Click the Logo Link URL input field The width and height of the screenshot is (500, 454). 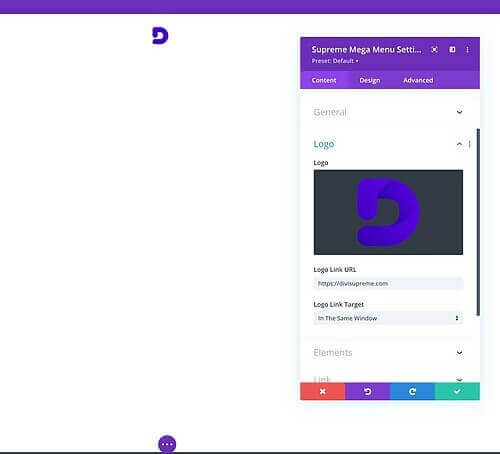click(x=388, y=283)
